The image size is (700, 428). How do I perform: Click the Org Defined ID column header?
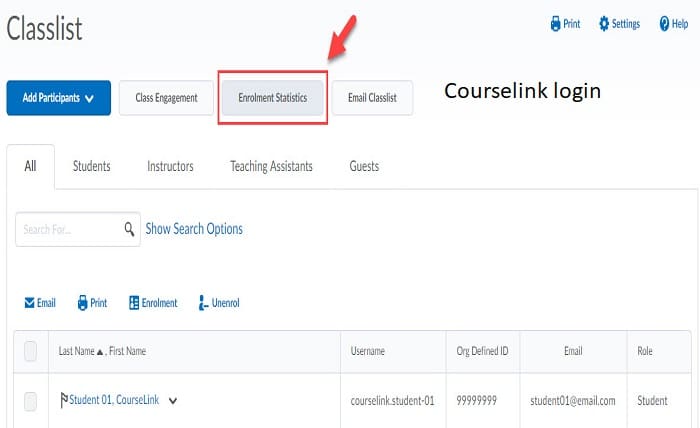pyautogui.click(x=482, y=351)
